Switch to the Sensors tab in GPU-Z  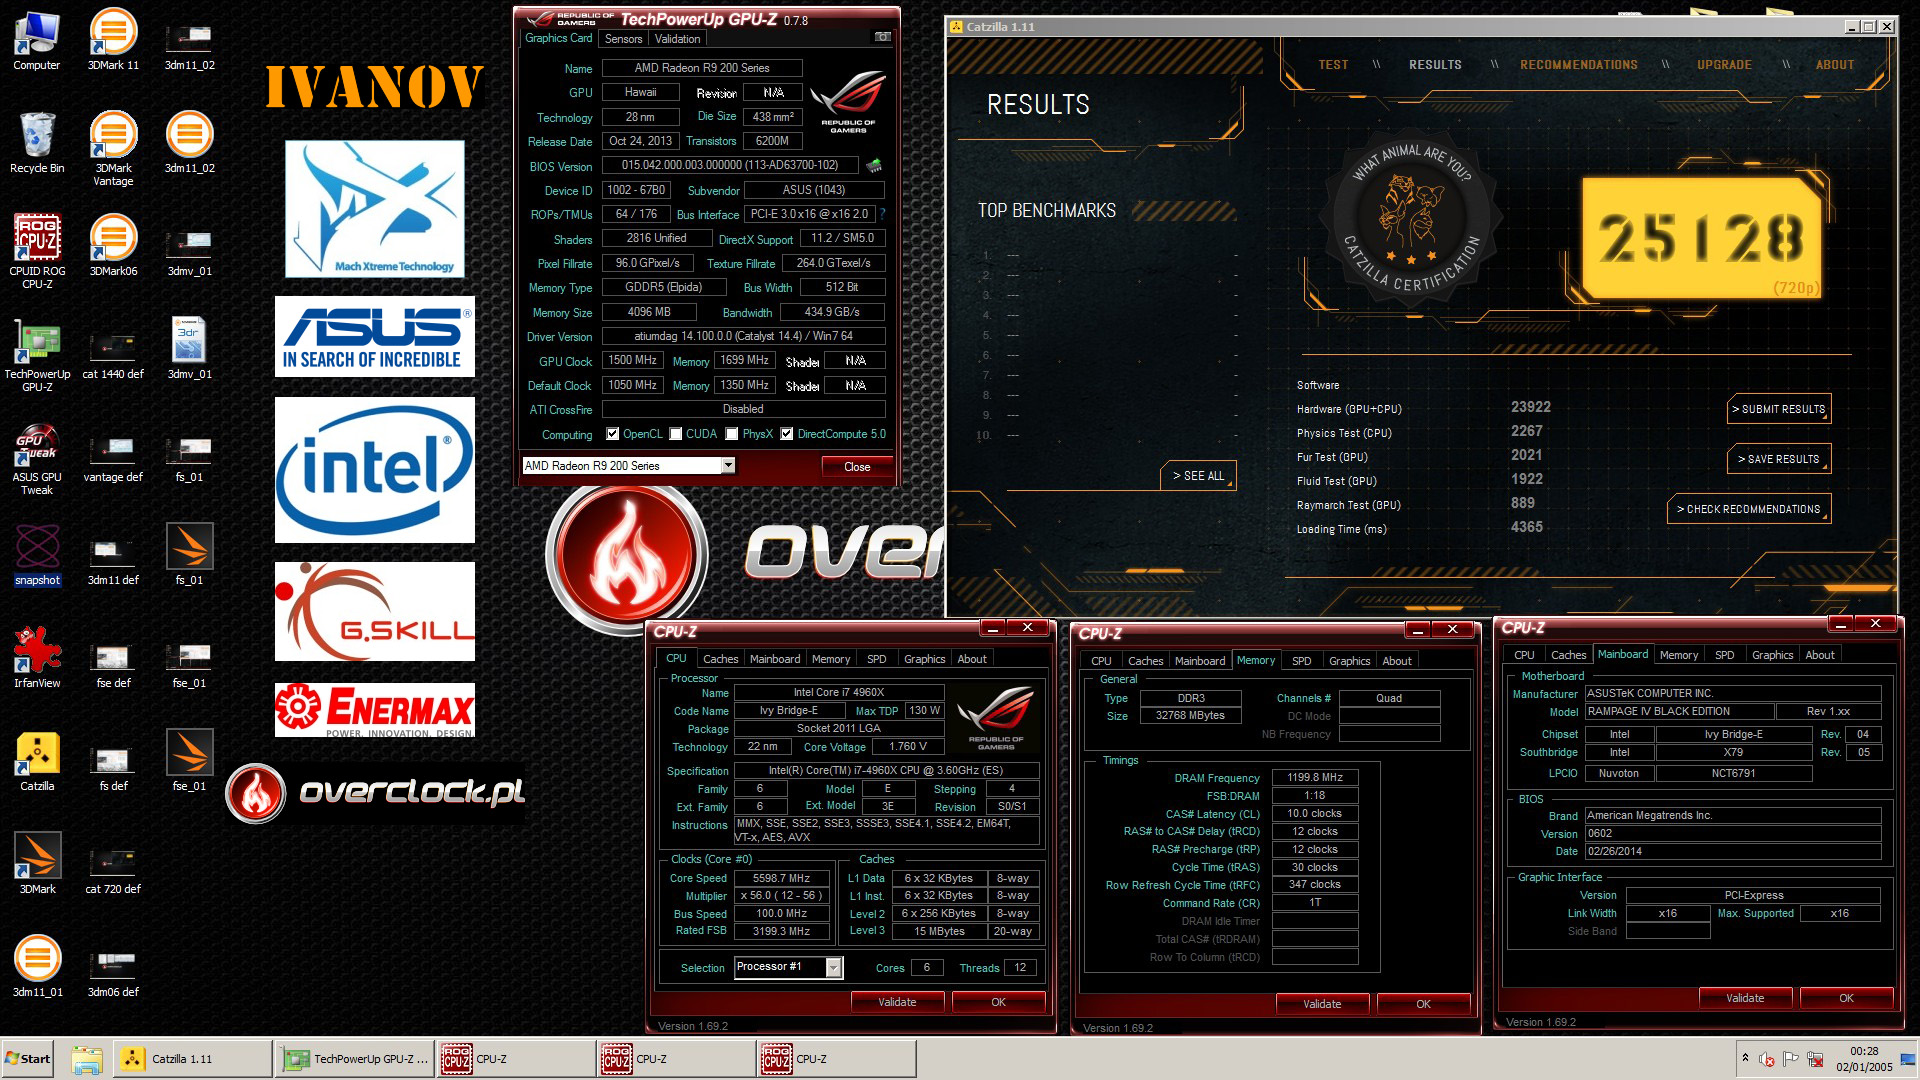(x=623, y=39)
